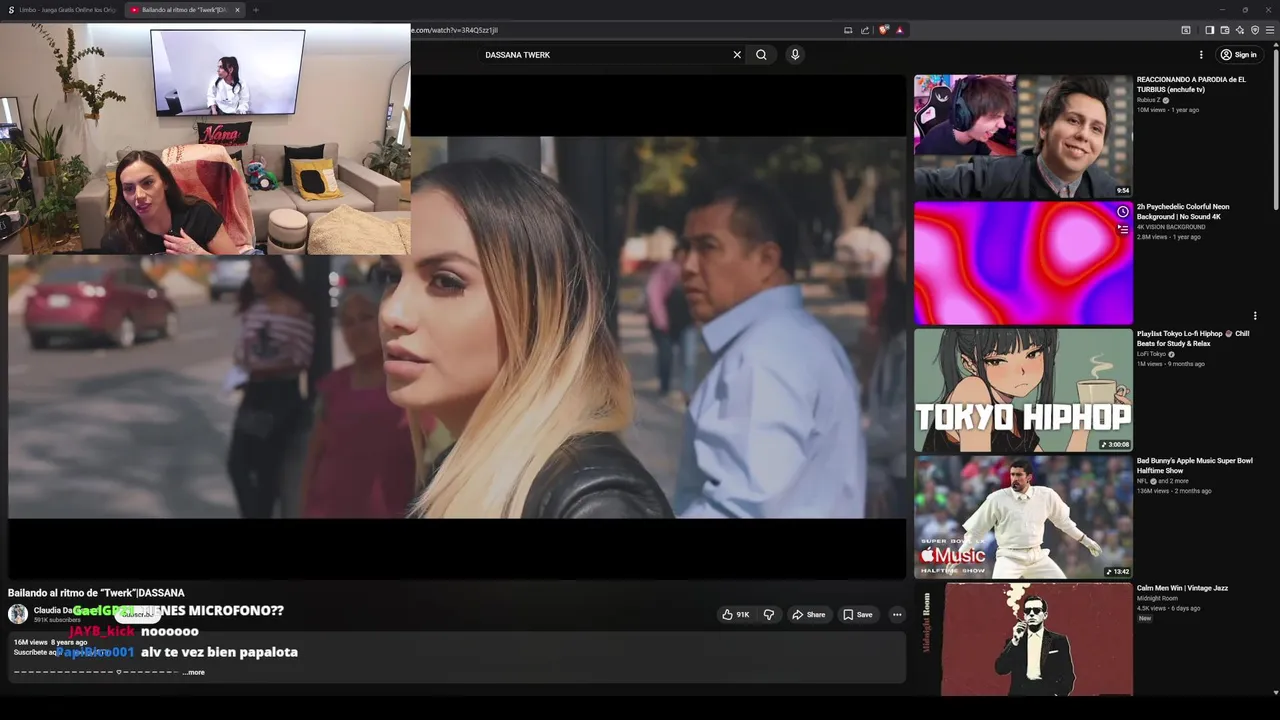1280x720 pixels.
Task: Open options menu for Psychedelic Neon video
Action: (1255, 316)
